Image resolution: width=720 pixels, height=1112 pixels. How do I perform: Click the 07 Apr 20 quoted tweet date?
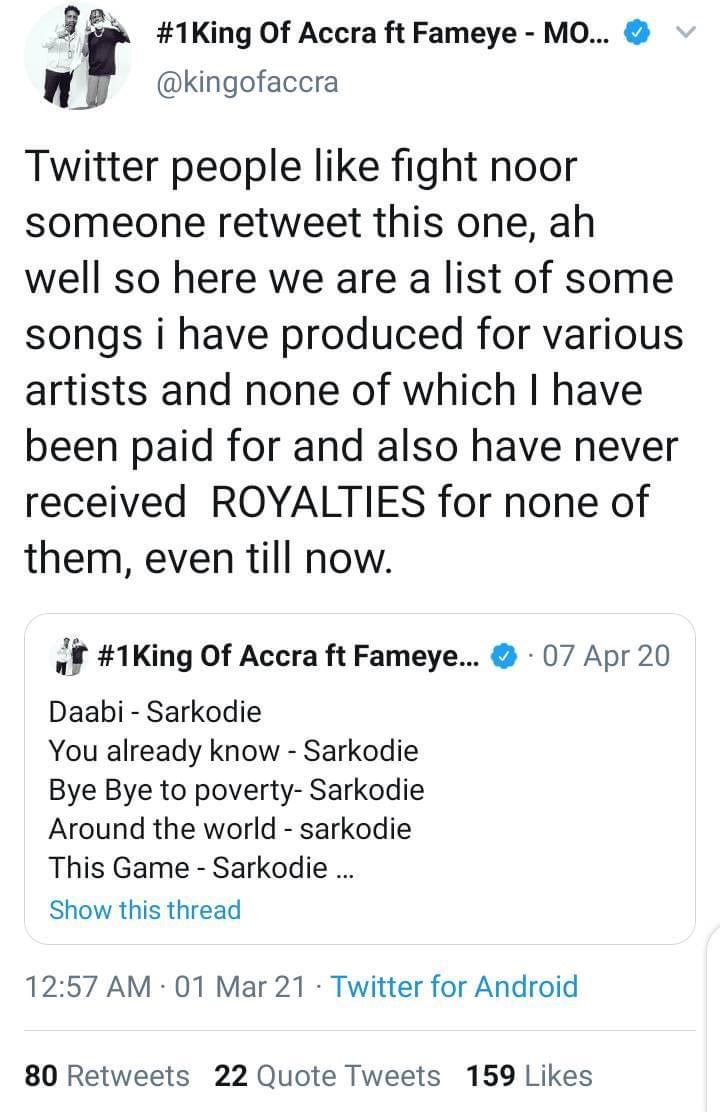pyautogui.click(x=605, y=656)
